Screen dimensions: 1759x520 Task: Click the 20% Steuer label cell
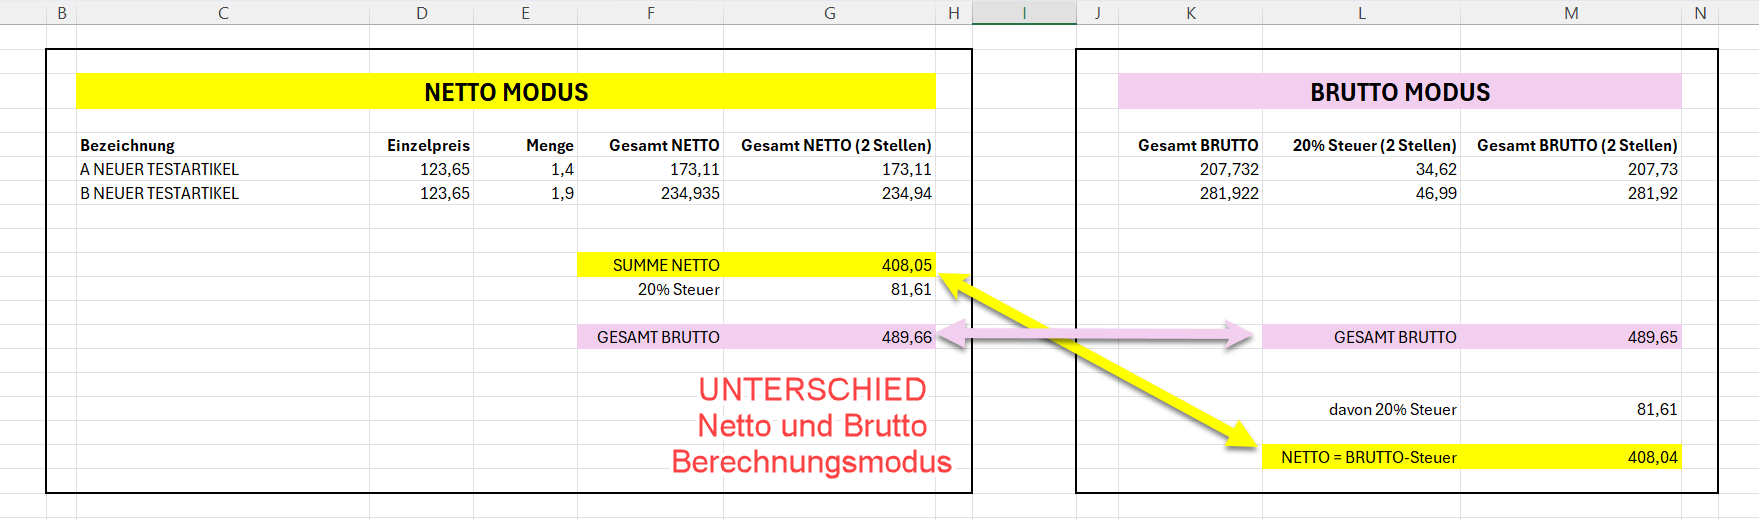[650, 289]
